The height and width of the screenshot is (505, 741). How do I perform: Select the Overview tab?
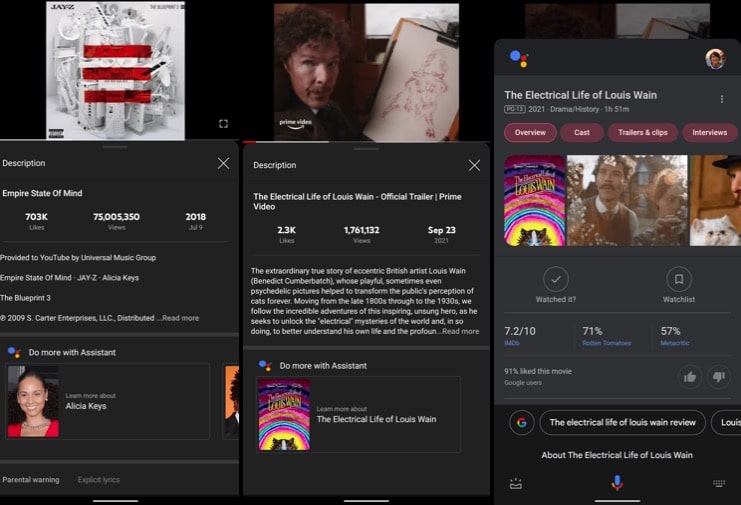(530, 133)
